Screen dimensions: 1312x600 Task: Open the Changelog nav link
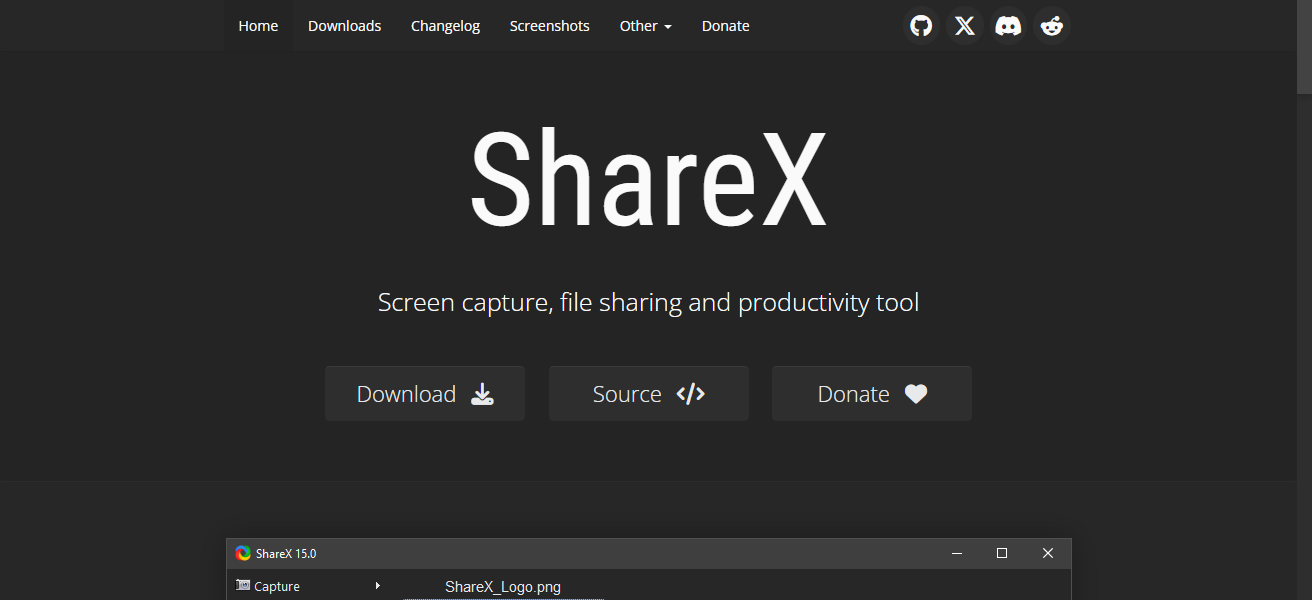click(x=445, y=26)
